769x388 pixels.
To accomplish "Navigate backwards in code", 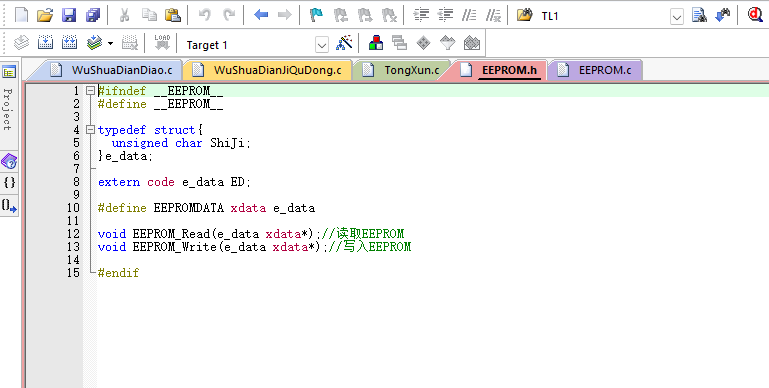I will 261,15.
